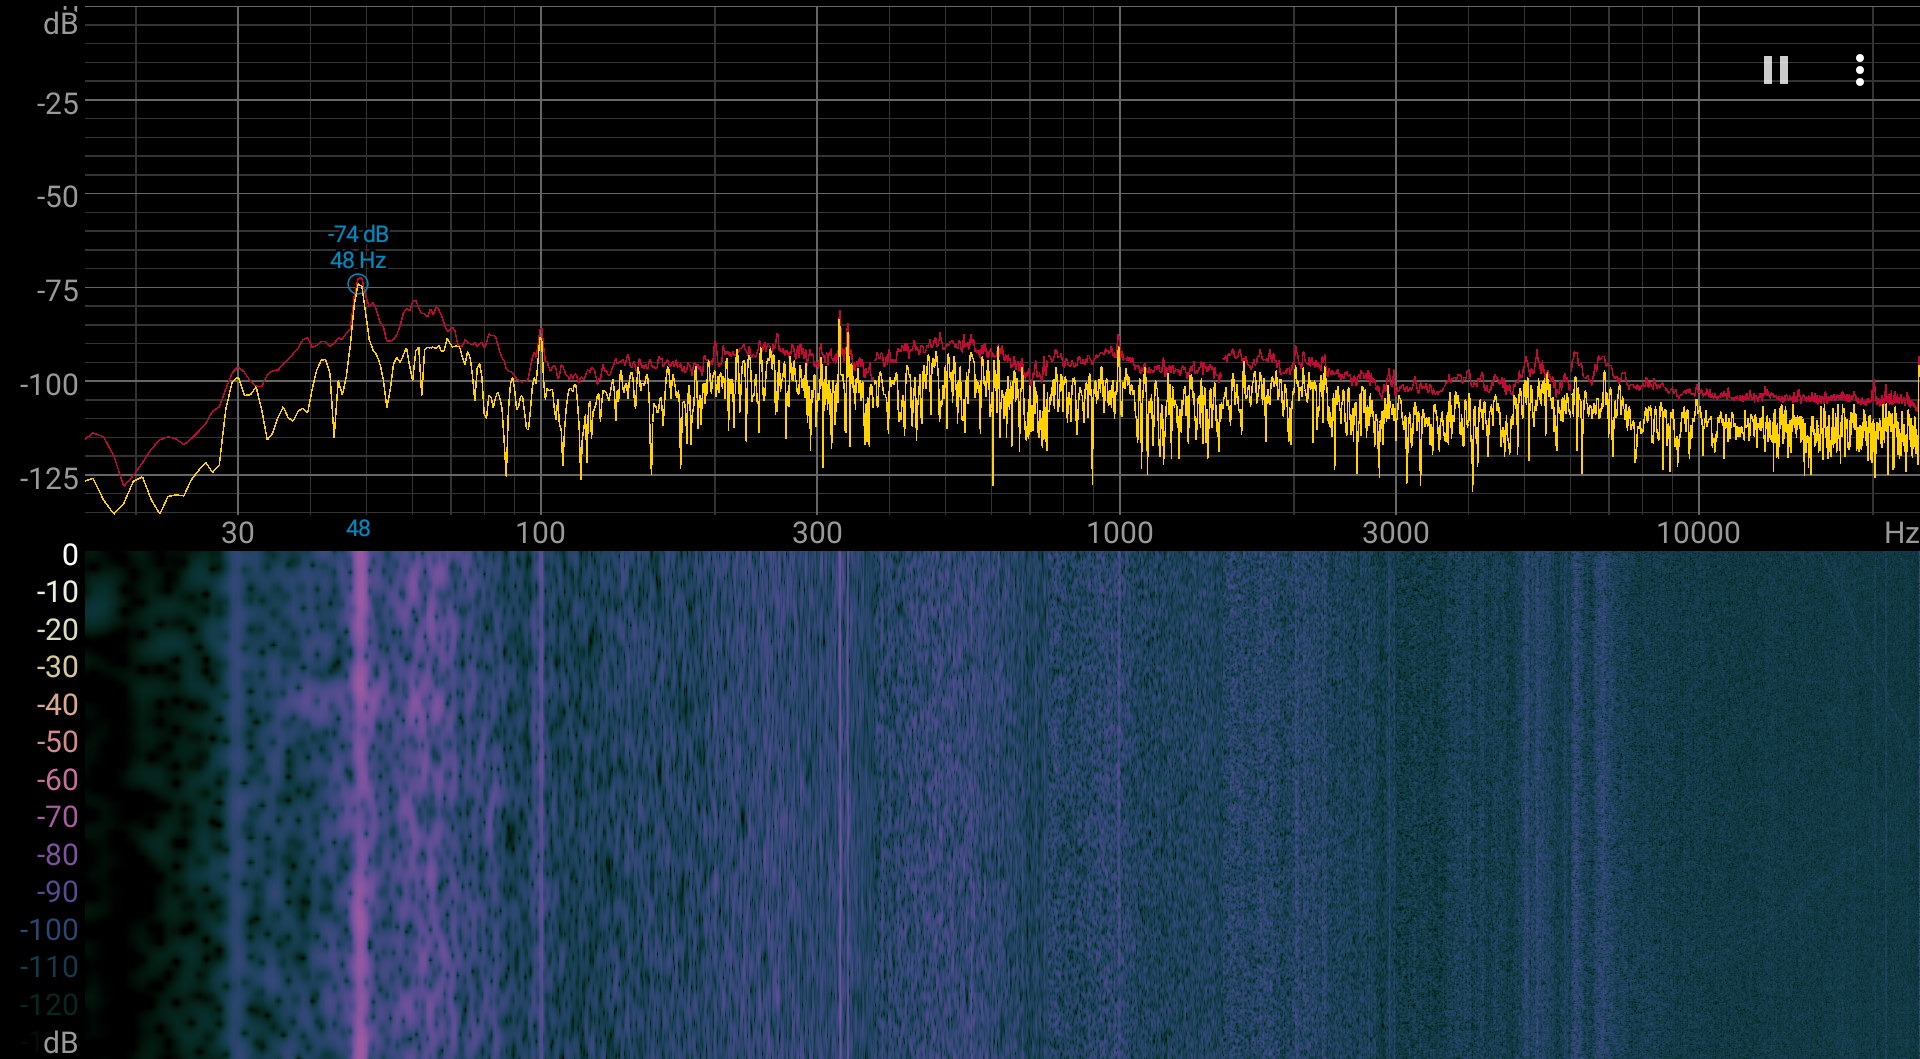Click the '-40' spectrogram scale label
The image size is (1920, 1059).
coord(57,705)
